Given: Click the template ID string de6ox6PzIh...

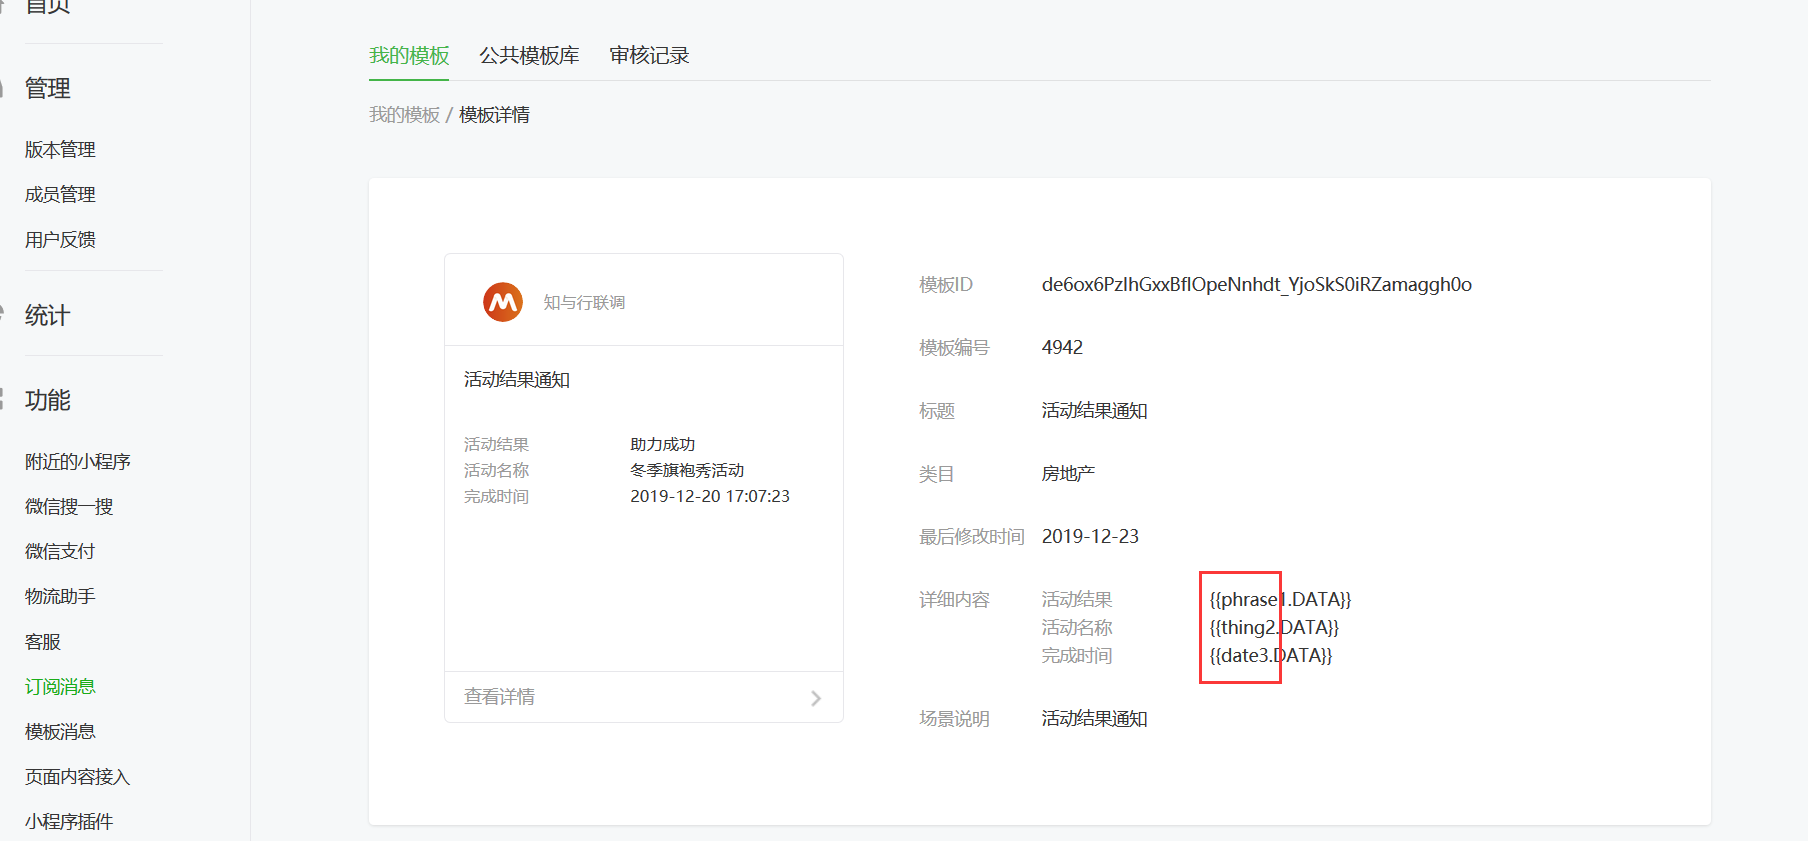Looking at the screenshot, I should click(1257, 285).
